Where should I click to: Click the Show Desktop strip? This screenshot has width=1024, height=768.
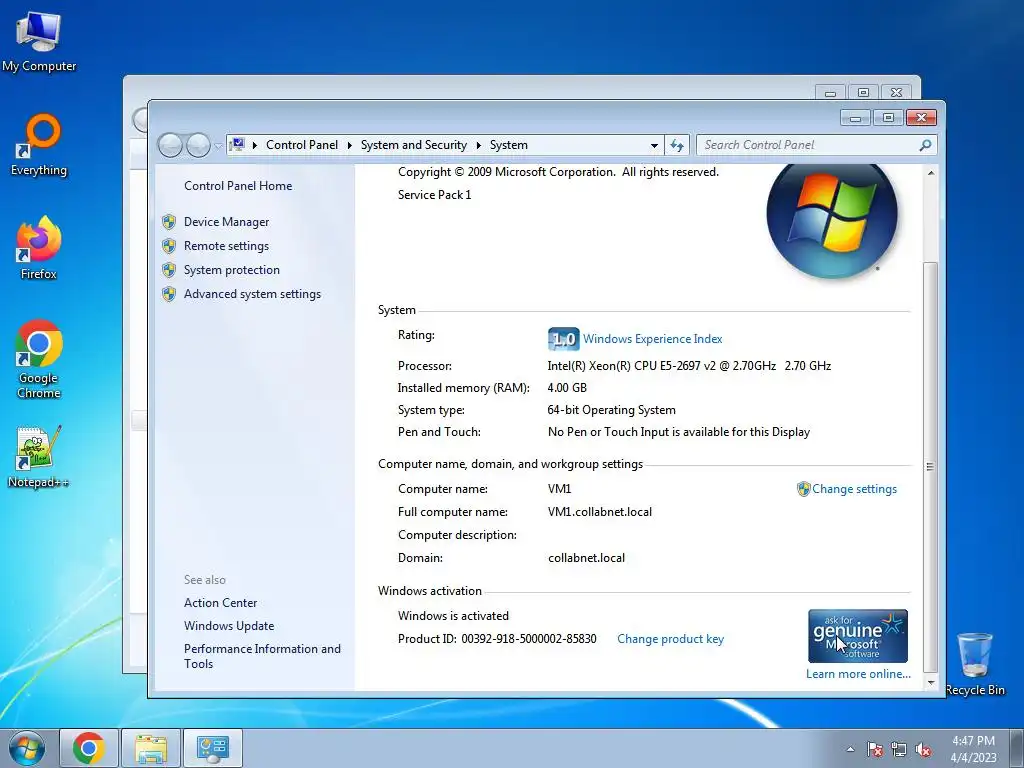pyautogui.click(x=1017, y=748)
